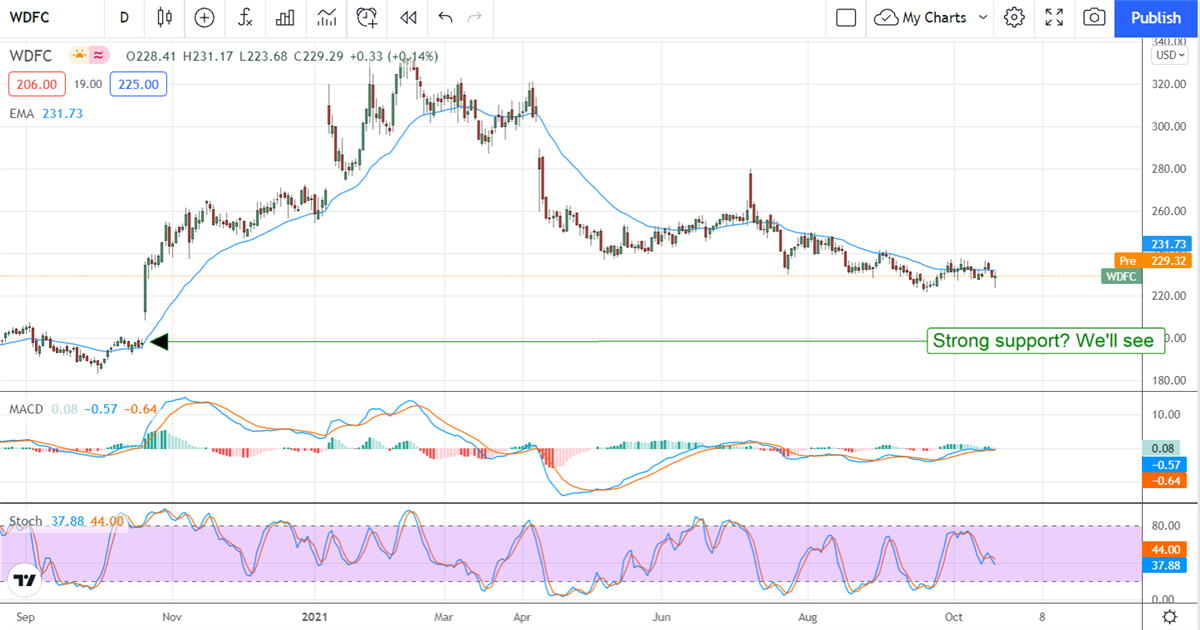
Task: Click the orange -0.64 value in MACD legend
Action: pos(140,409)
